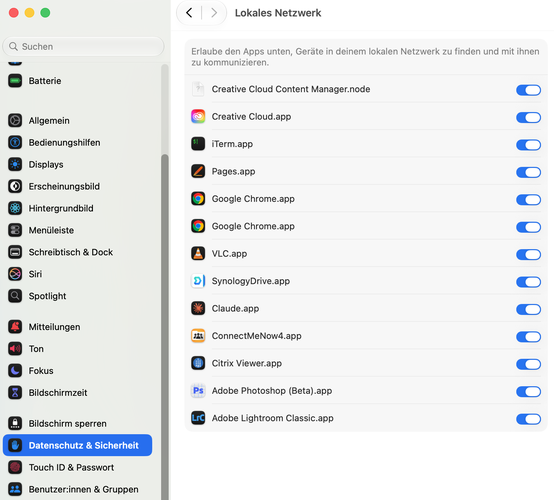Image resolution: width=554 pixels, height=500 pixels.
Task: Click the 'Erlaube den Apps unten' description text
Action: click(x=365, y=57)
